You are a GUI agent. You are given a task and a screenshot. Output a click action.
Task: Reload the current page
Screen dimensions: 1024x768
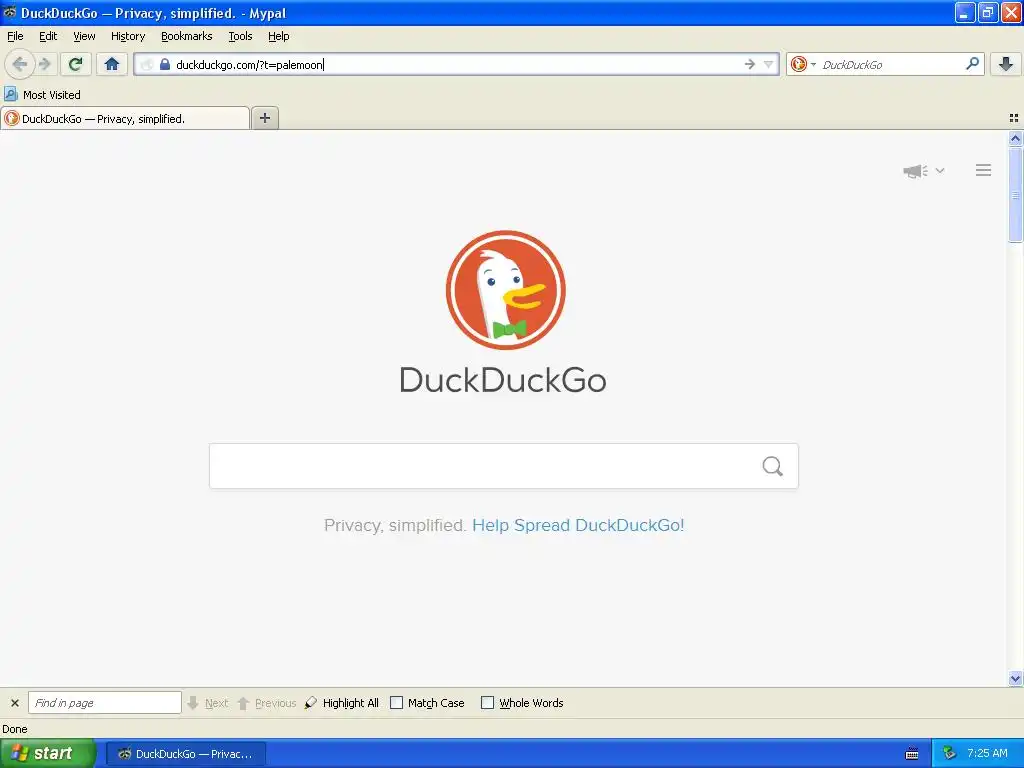[x=75, y=64]
